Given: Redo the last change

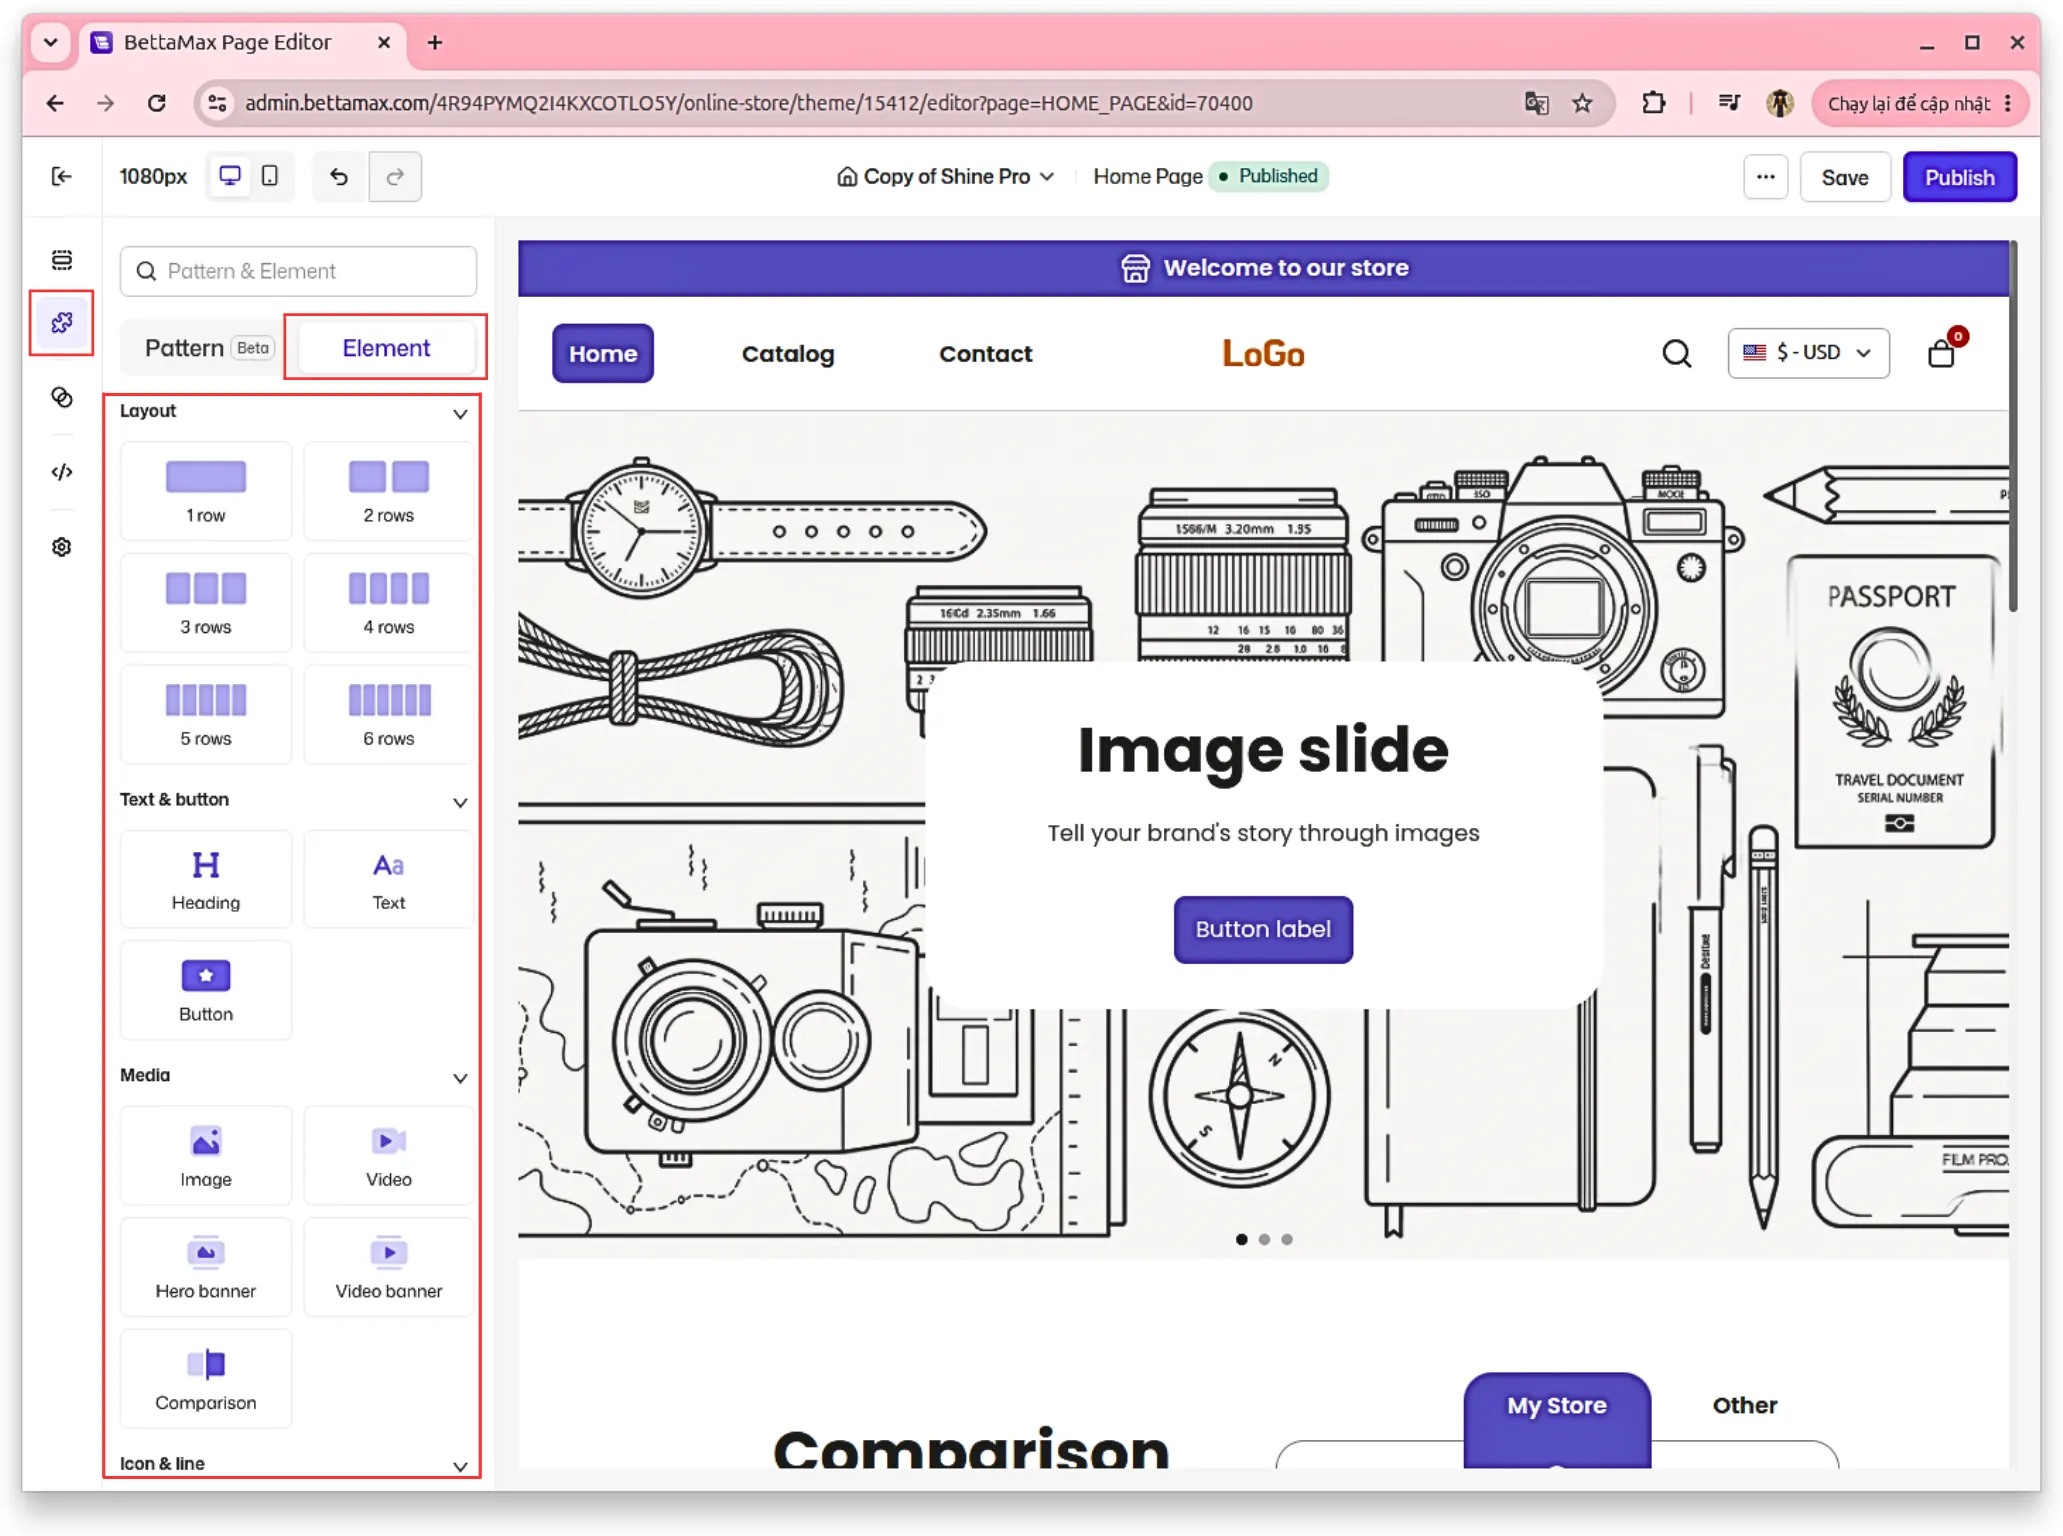Looking at the screenshot, I should [x=395, y=177].
